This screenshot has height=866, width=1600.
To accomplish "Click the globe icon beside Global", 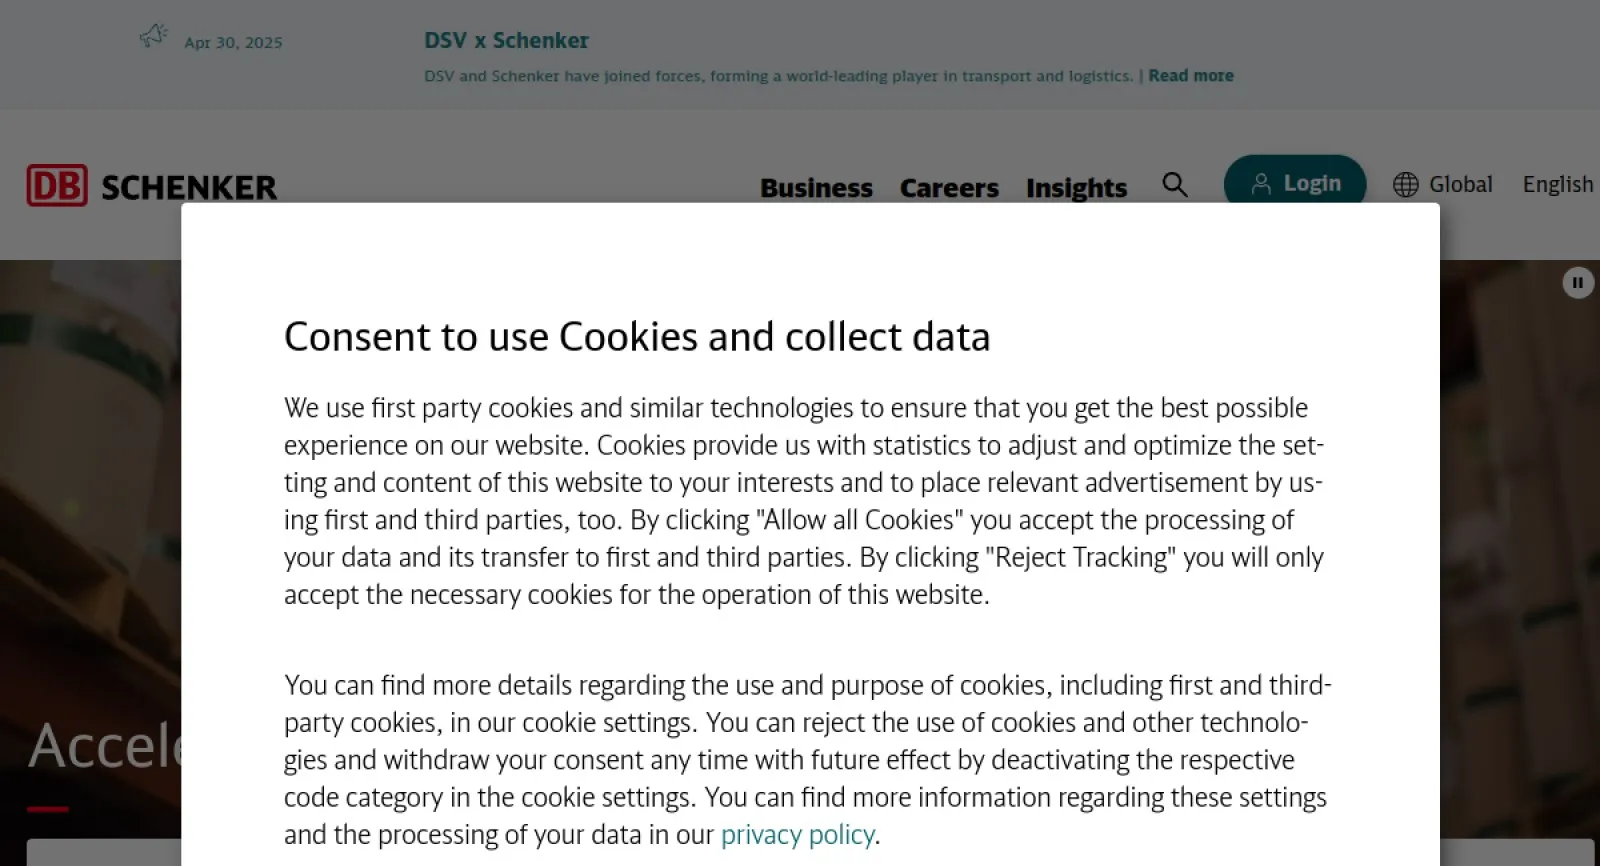I will coord(1406,185).
